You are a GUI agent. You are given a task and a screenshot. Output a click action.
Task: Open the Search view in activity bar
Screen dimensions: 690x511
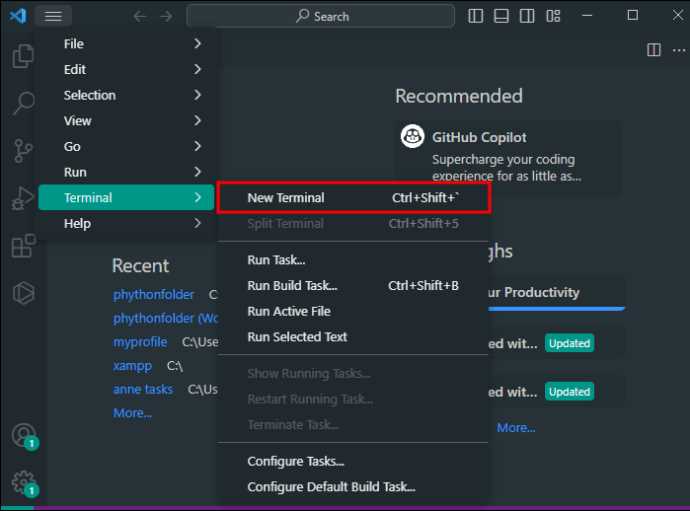(23, 103)
